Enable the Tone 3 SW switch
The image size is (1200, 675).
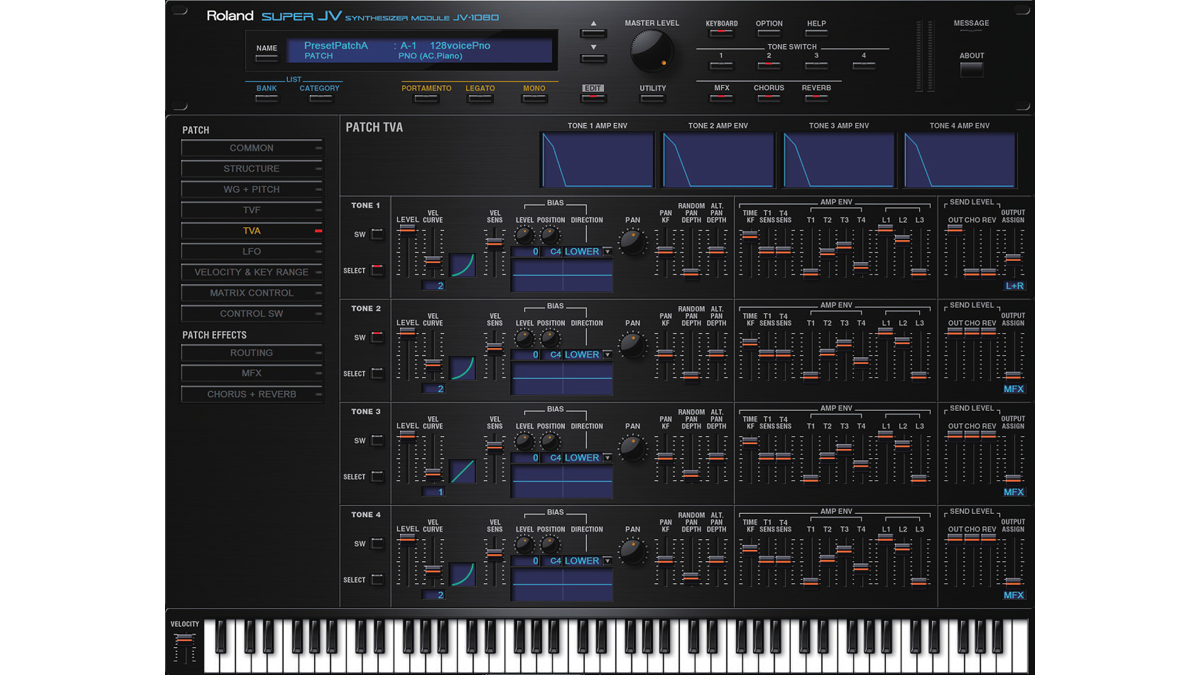[x=377, y=438]
